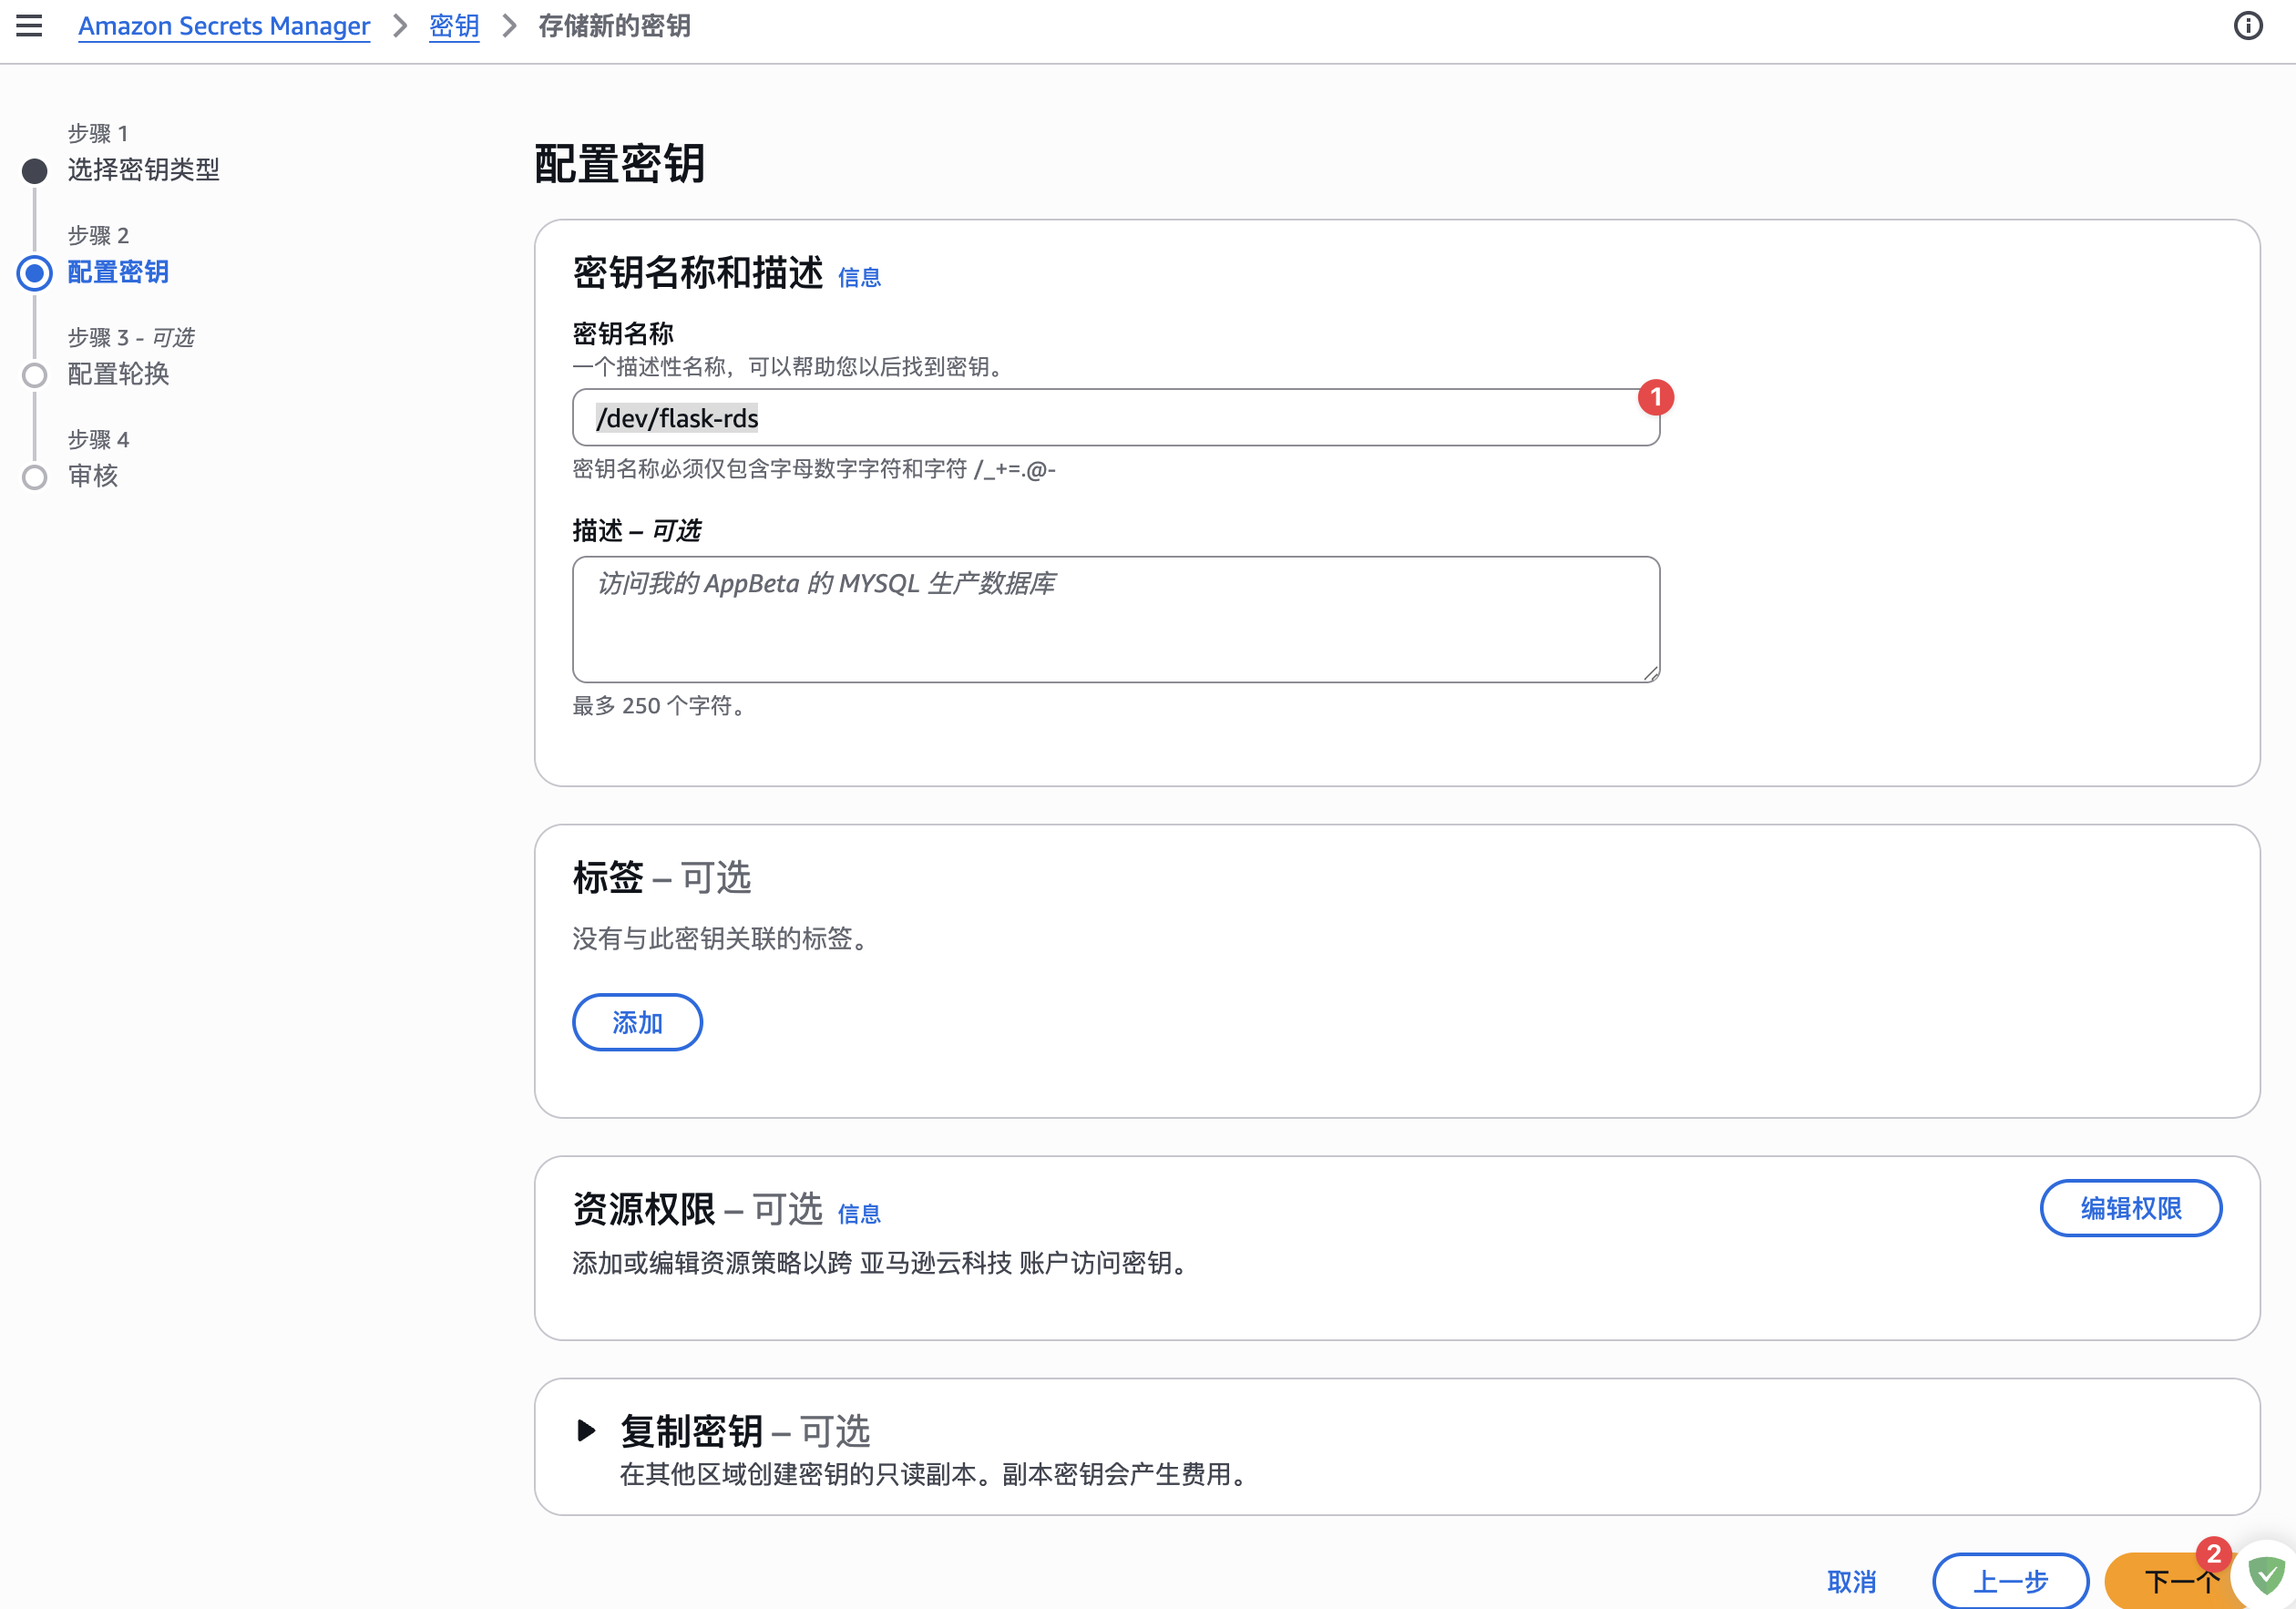The image size is (2296, 1609).
Task: Click the info circle icon top right
Action: [2247, 25]
